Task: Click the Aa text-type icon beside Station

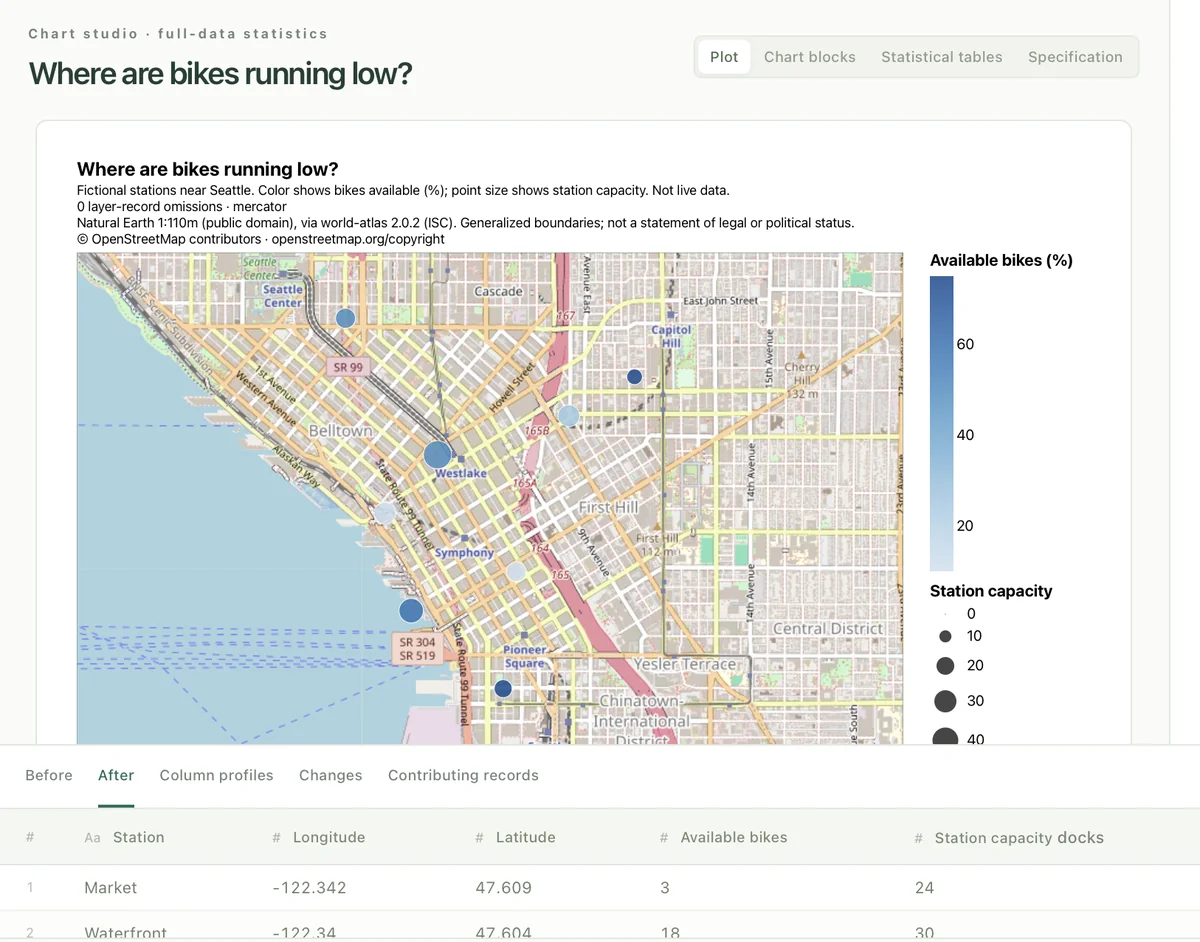Action: (92, 838)
